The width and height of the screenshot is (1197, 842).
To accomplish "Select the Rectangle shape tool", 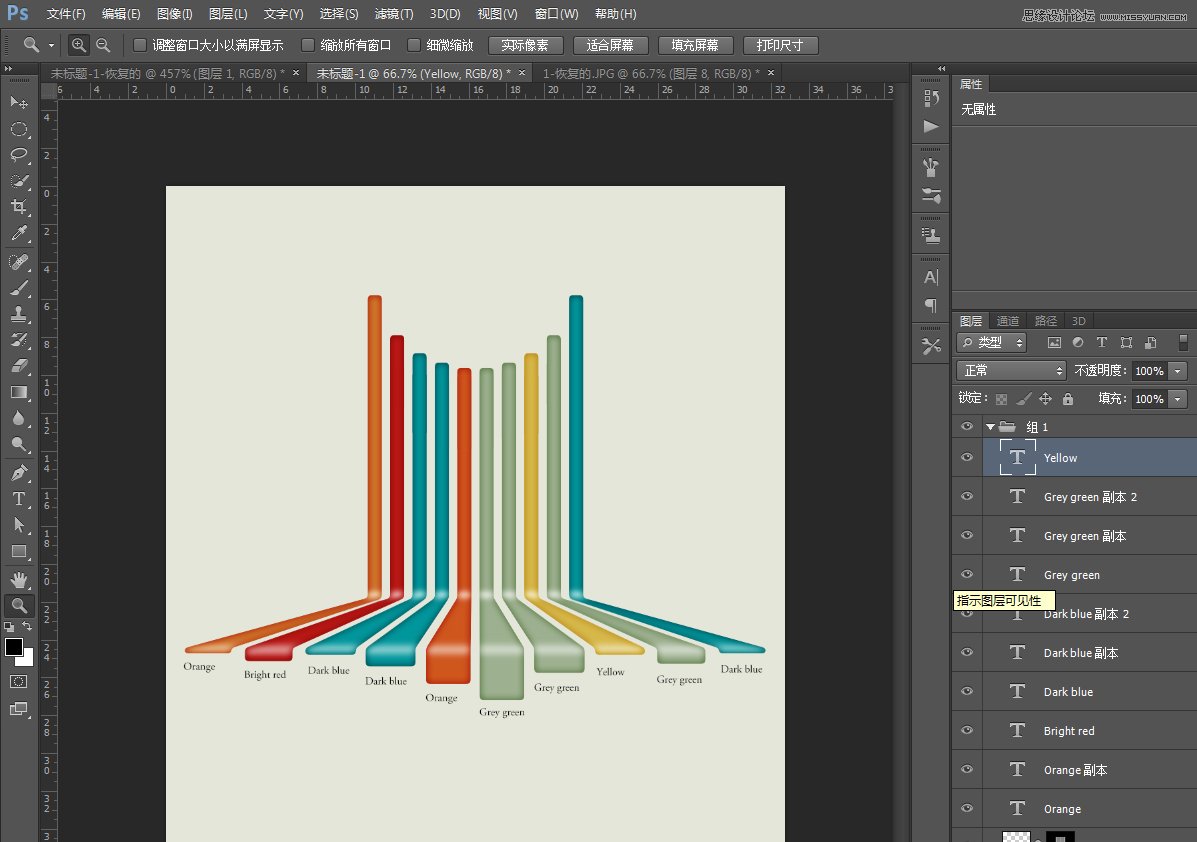I will 19,551.
